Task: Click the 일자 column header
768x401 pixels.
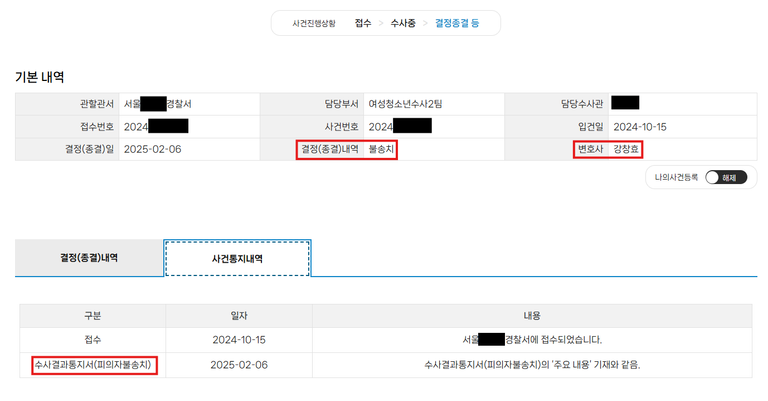Action: coord(238,315)
